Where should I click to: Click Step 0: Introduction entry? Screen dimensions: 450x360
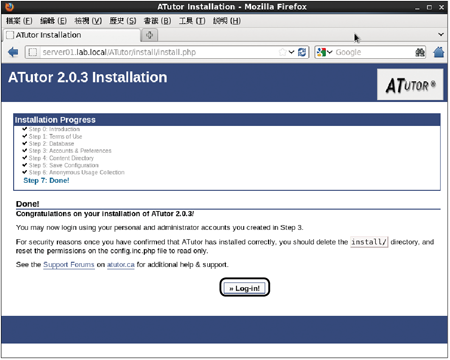click(54, 129)
